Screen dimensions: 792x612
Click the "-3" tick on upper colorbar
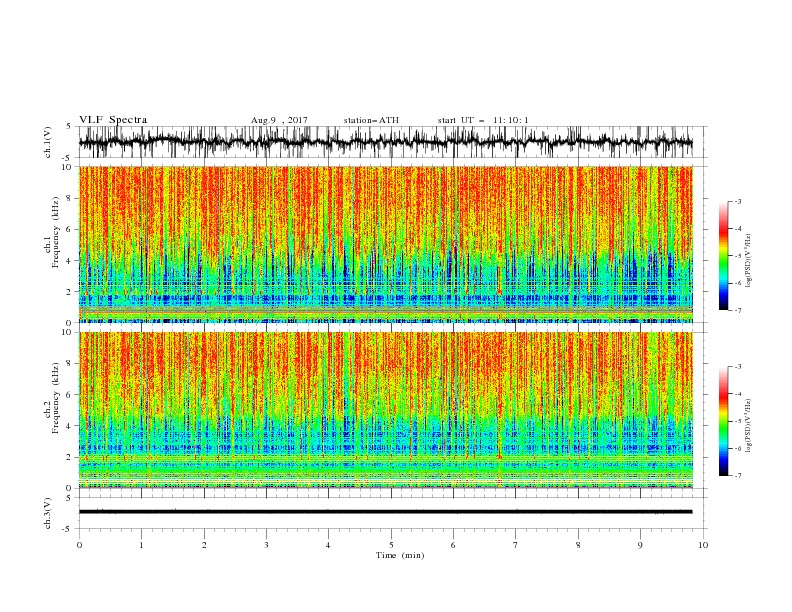[737, 201]
